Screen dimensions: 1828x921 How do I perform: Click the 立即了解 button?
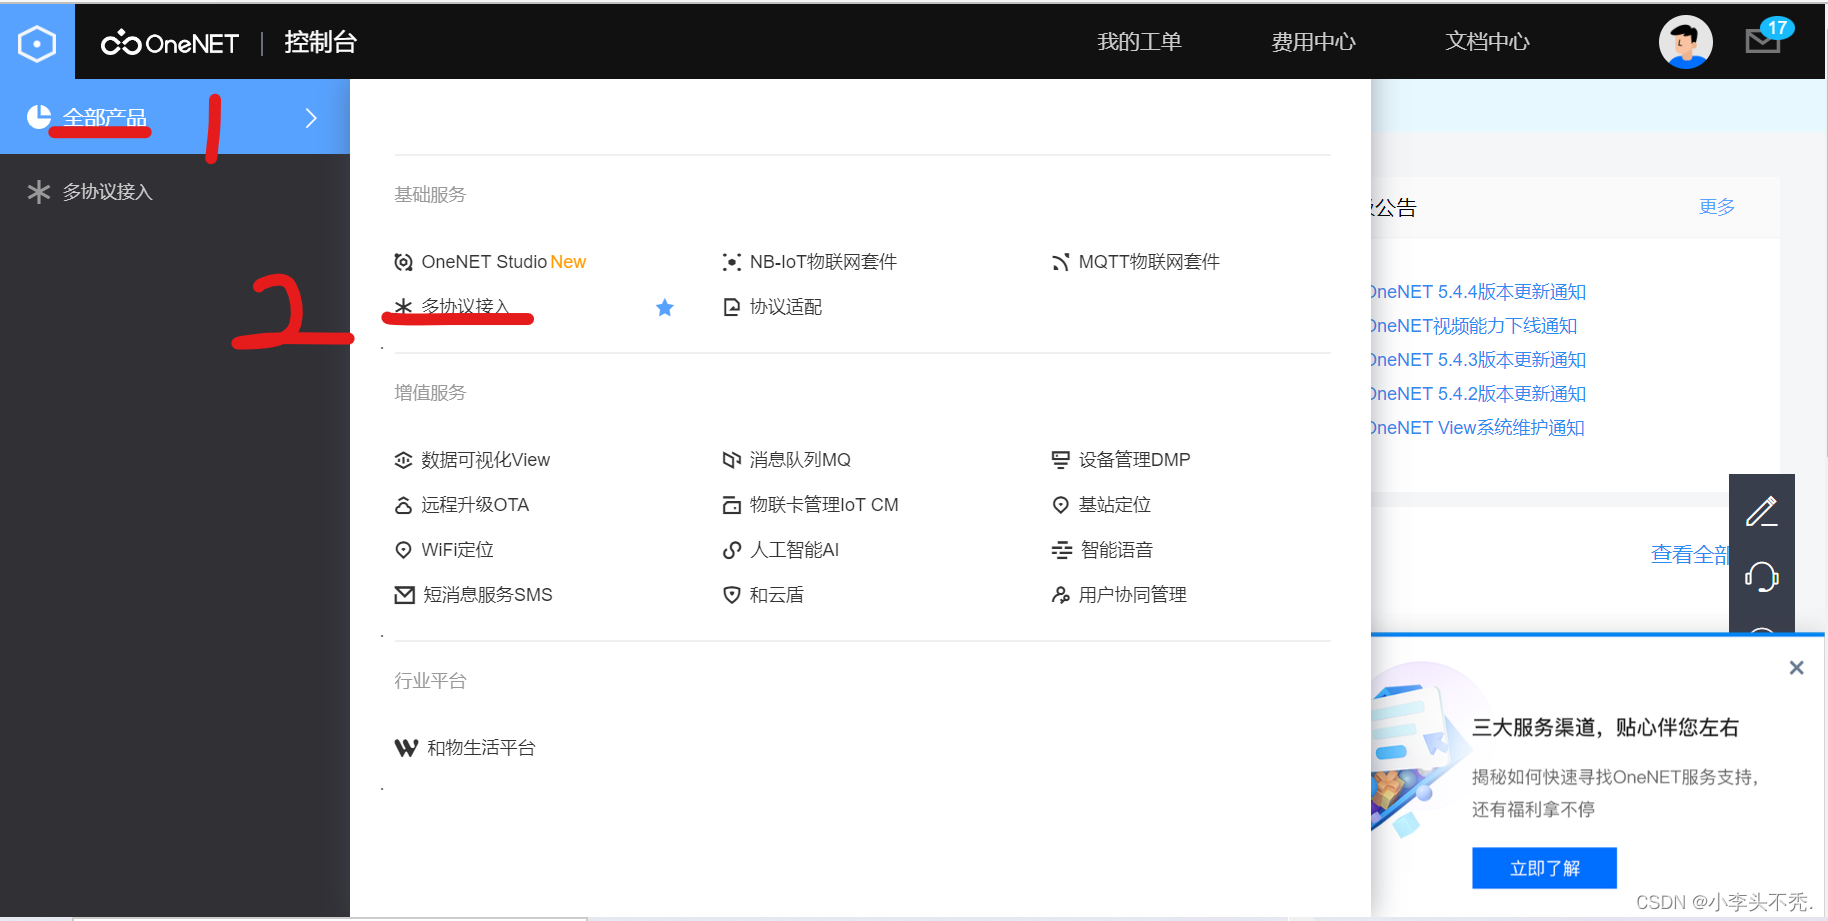[x=1544, y=868]
